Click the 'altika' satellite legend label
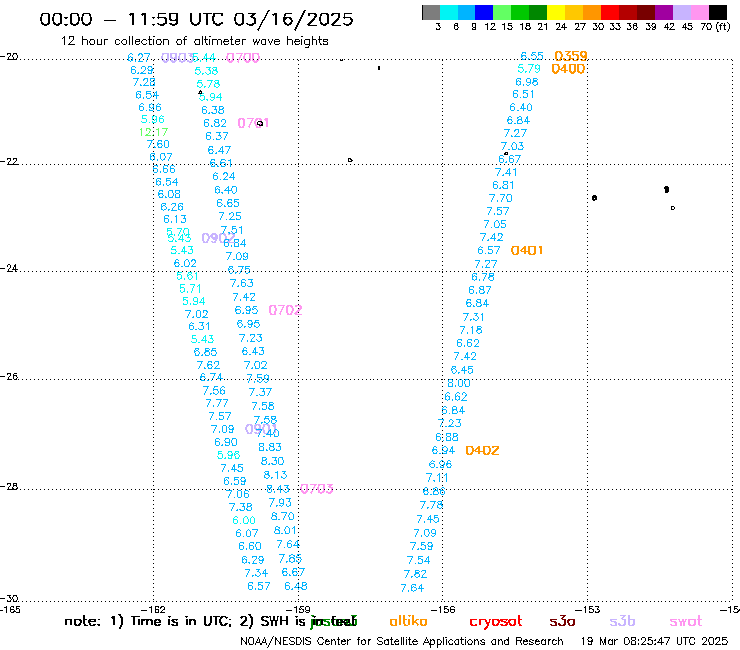Image resolution: width=740 pixels, height=650 pixels. pos(408,621)
